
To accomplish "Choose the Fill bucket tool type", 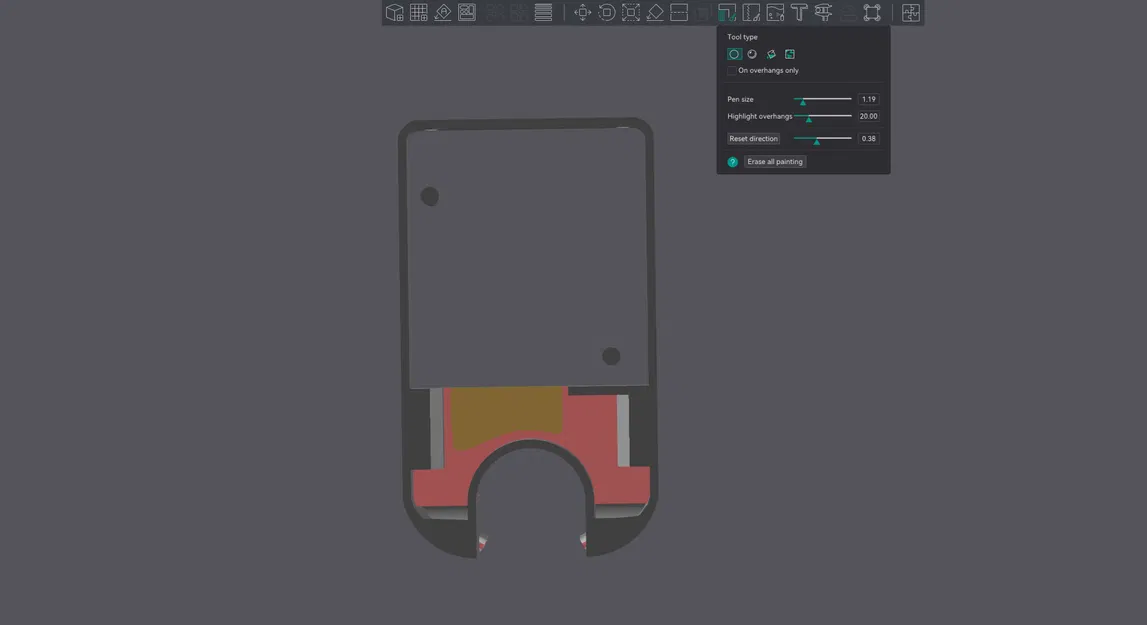I will [x=771, y=54].
